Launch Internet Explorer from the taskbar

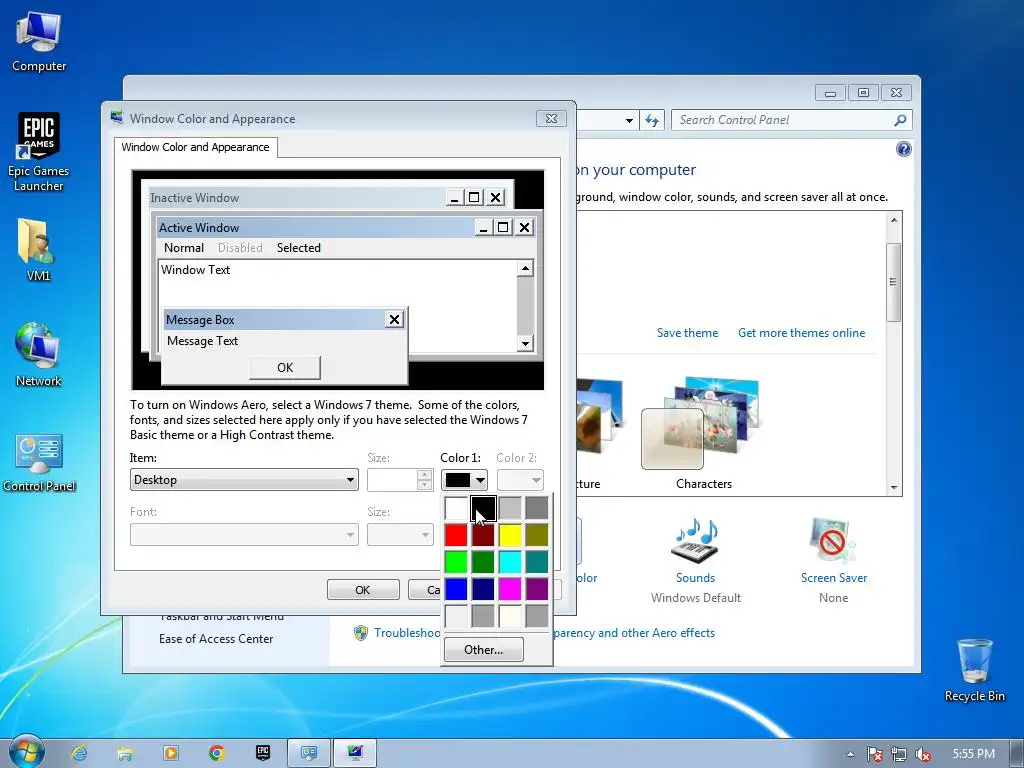point(80,753)
